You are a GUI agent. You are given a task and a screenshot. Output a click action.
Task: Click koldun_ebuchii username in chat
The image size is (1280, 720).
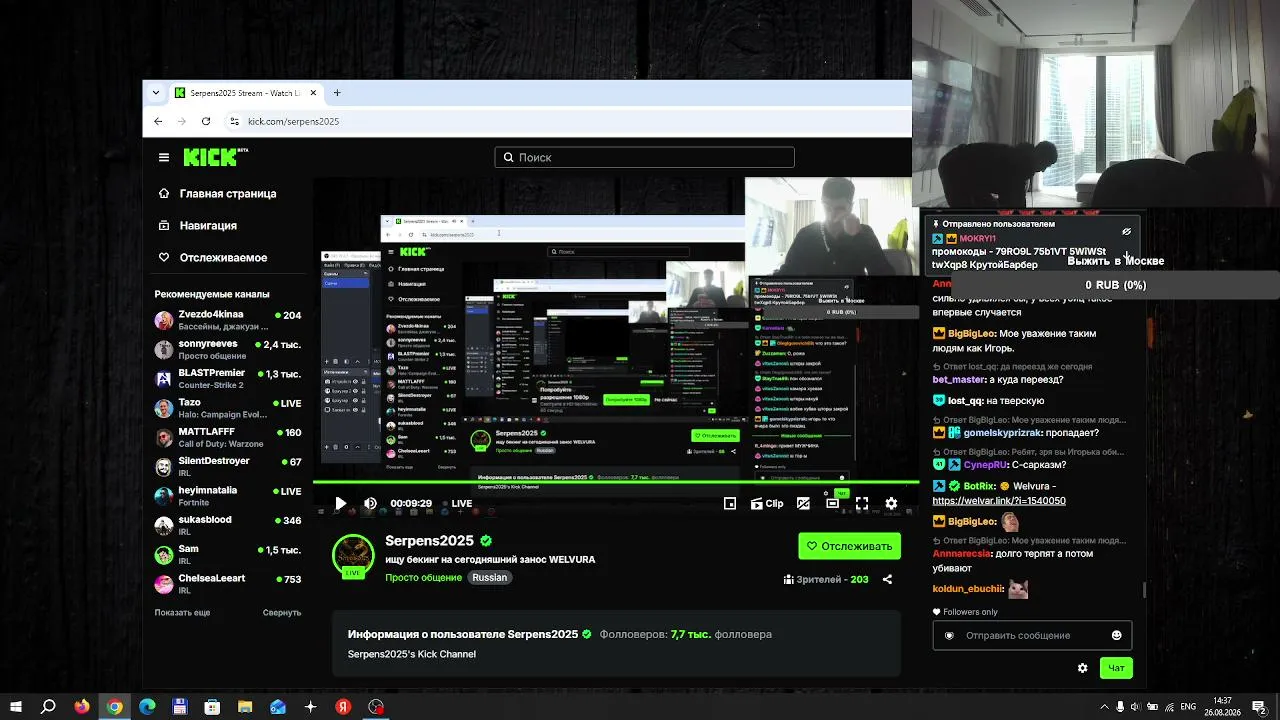click(968, 589)
